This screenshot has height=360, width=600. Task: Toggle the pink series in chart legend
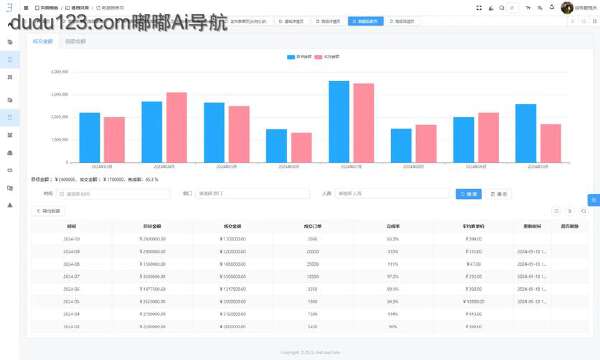pyautogui.click(x=327, y=57)
